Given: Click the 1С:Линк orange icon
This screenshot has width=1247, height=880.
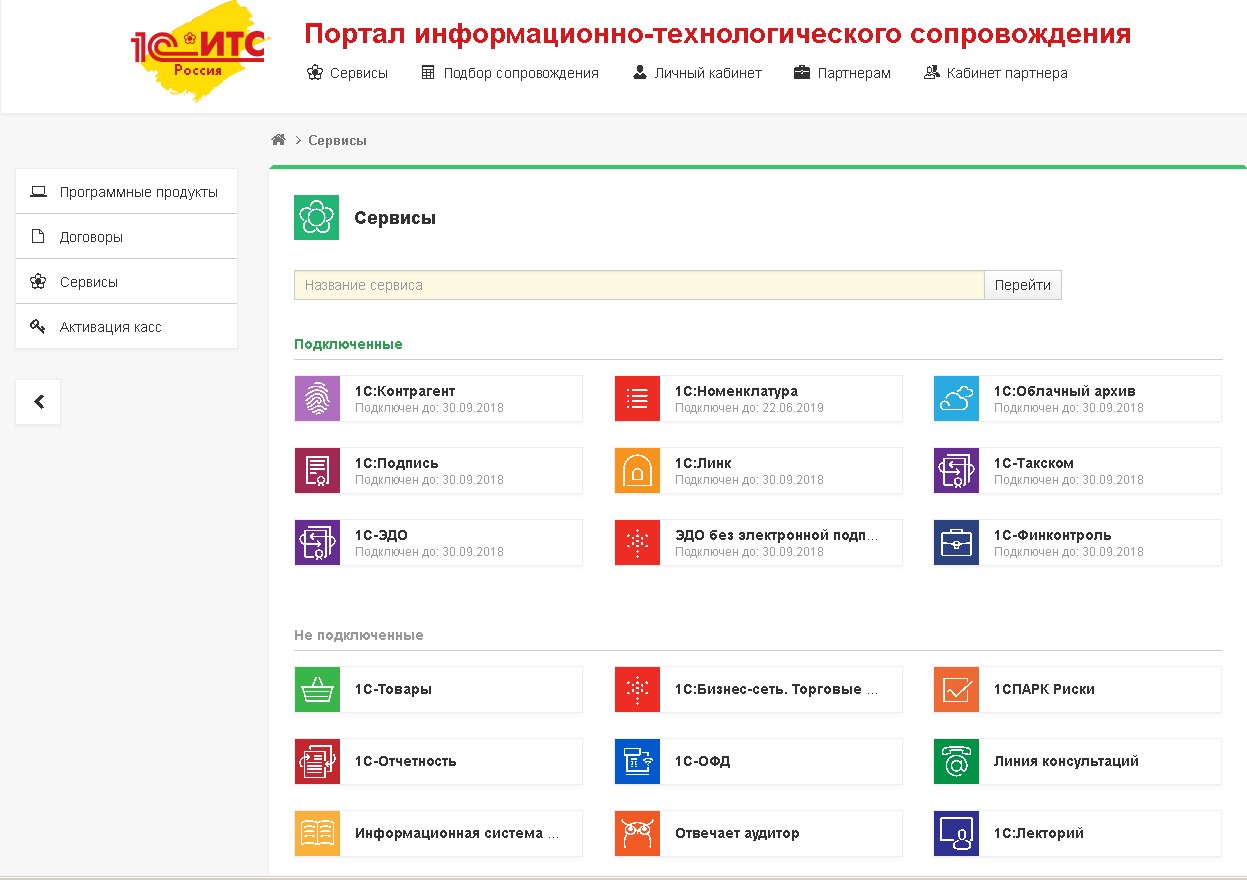Looking at the screenshot, I should click(637, 470).
